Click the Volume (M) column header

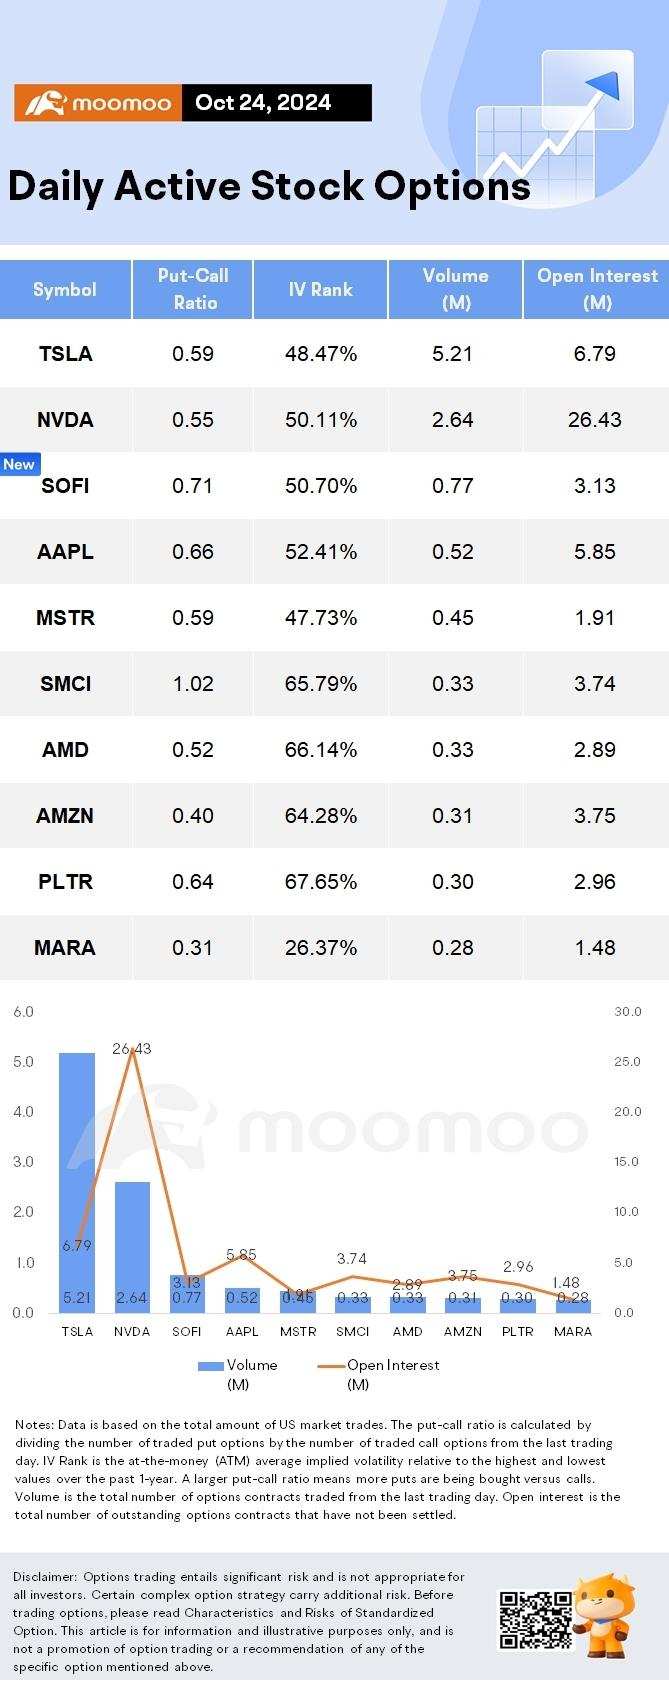pos(455,289)
